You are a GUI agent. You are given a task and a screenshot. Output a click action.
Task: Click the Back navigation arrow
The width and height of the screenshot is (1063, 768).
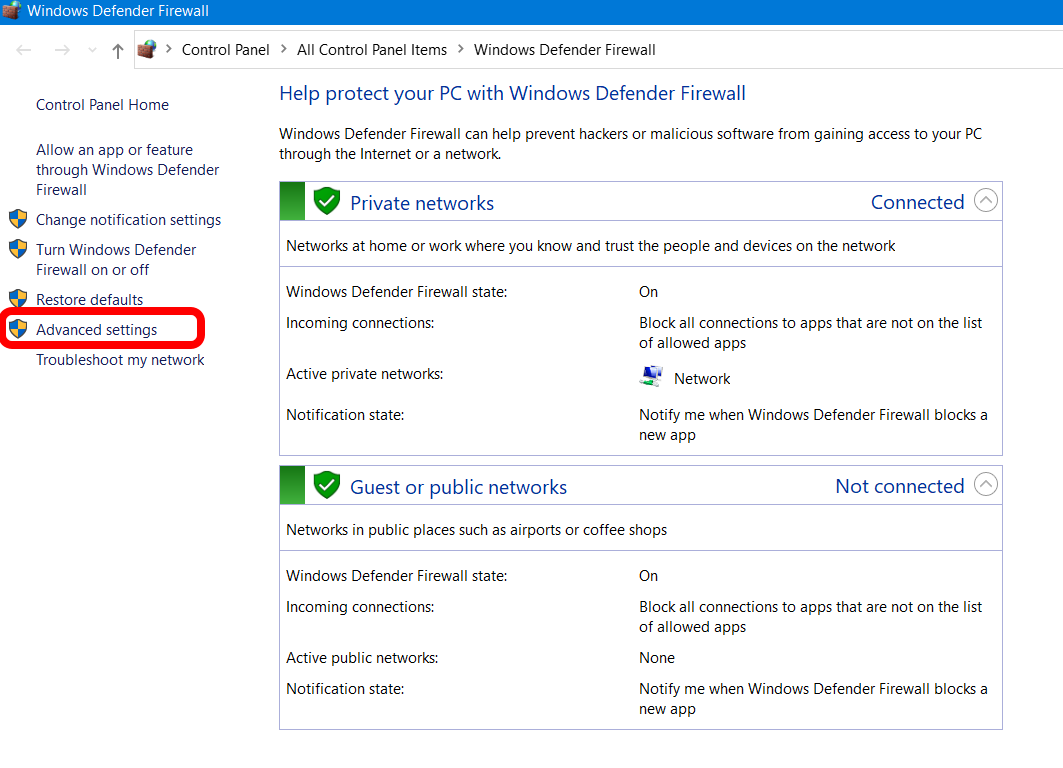coord(24,50)
